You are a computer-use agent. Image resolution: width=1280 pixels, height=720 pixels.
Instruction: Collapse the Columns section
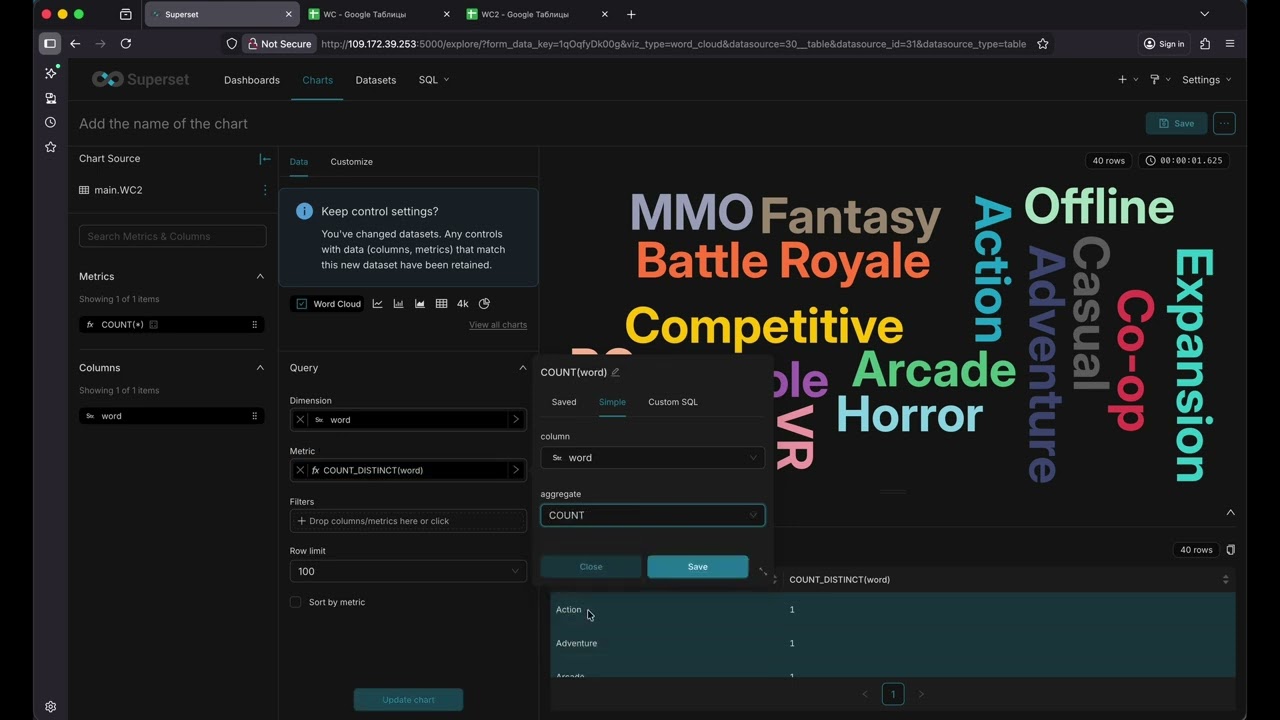coord(260,368)
